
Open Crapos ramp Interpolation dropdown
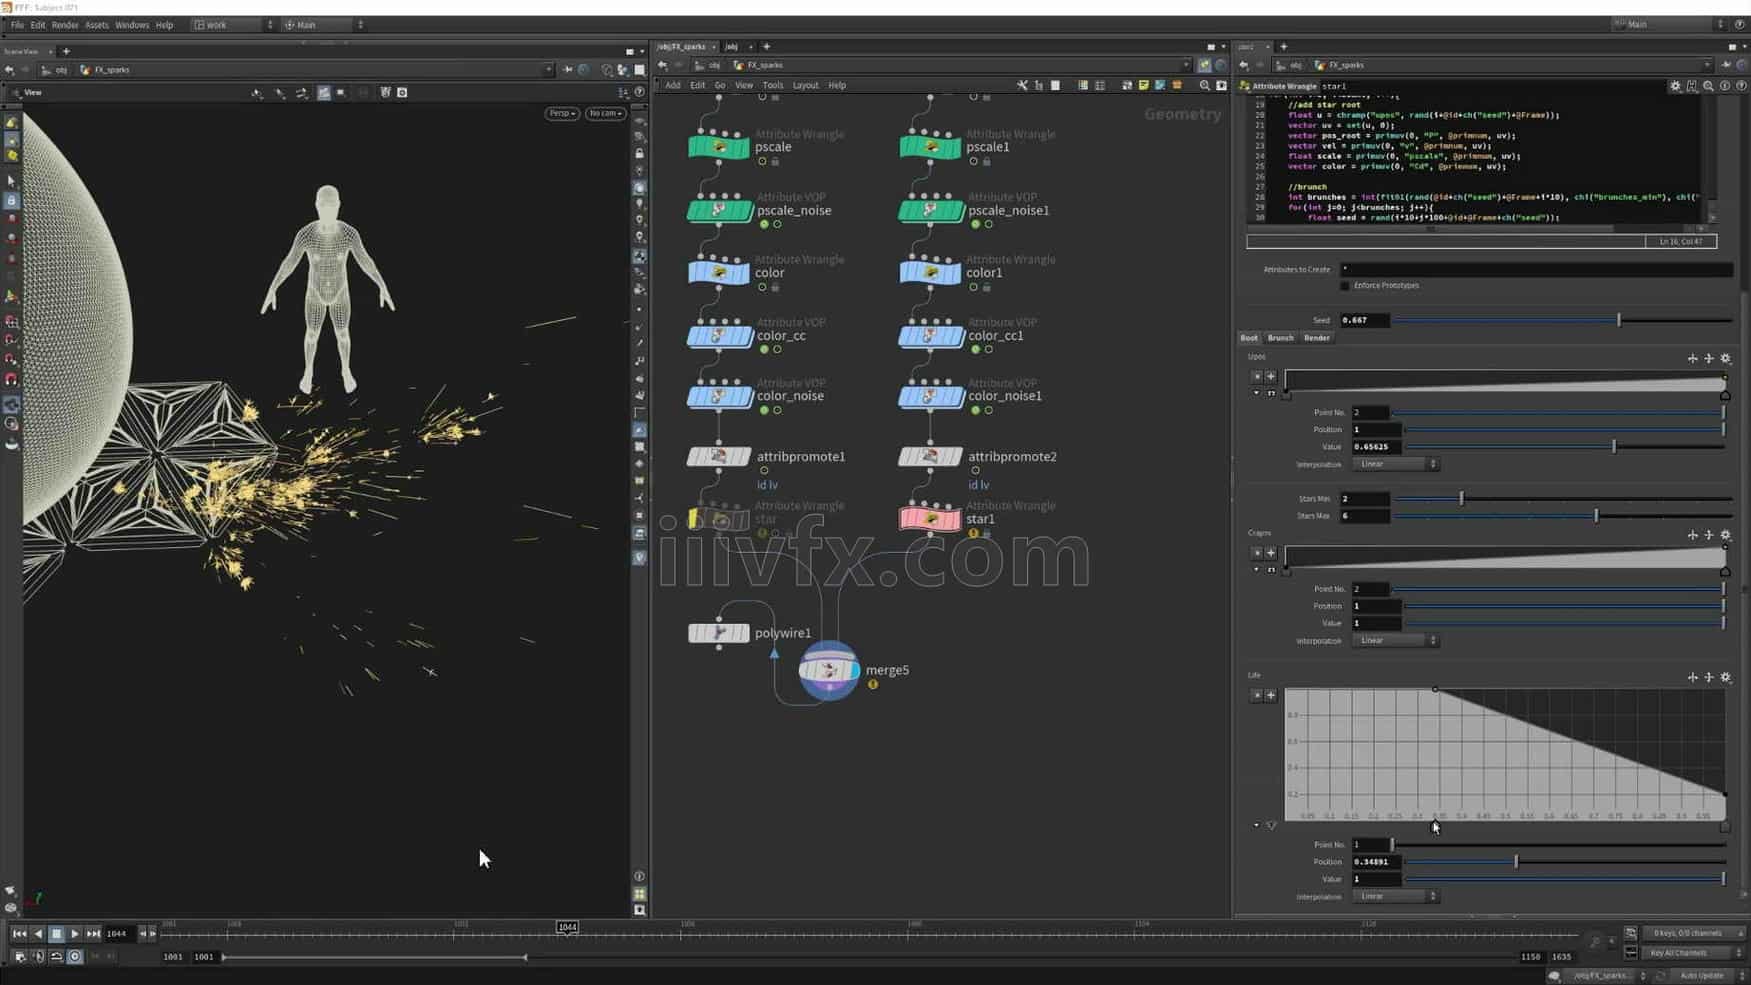1396,640
